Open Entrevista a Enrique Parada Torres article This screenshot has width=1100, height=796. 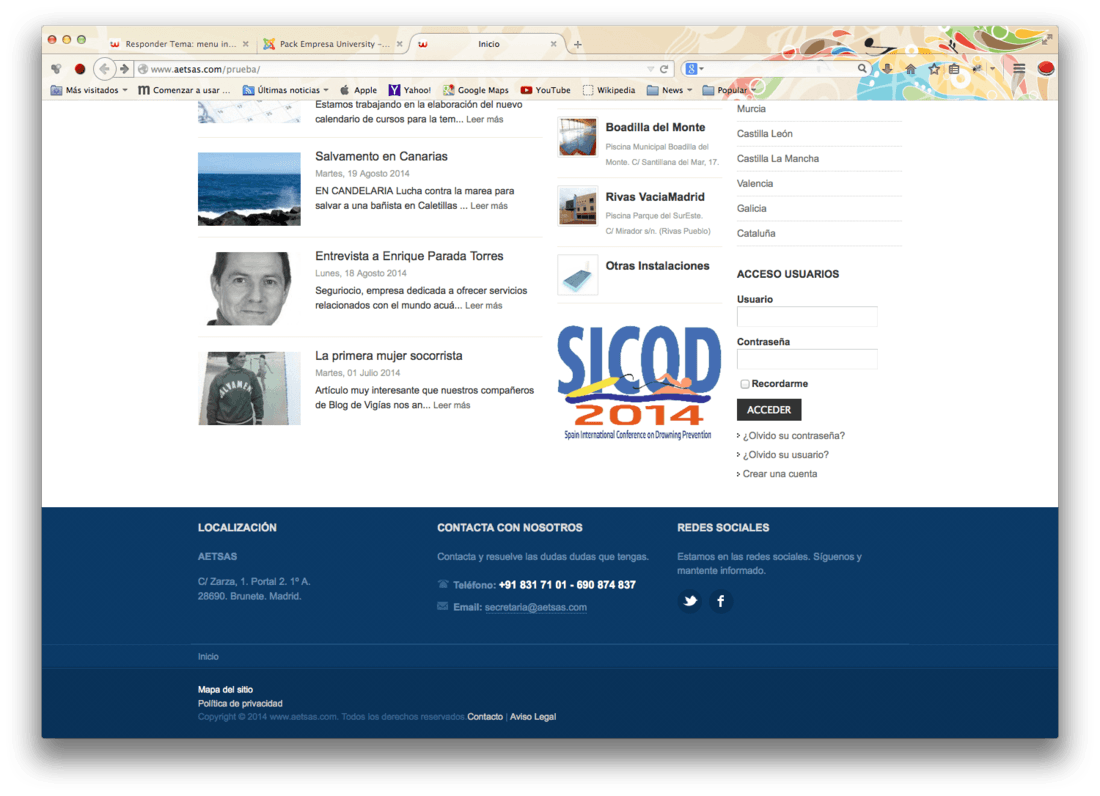(409, 256)
